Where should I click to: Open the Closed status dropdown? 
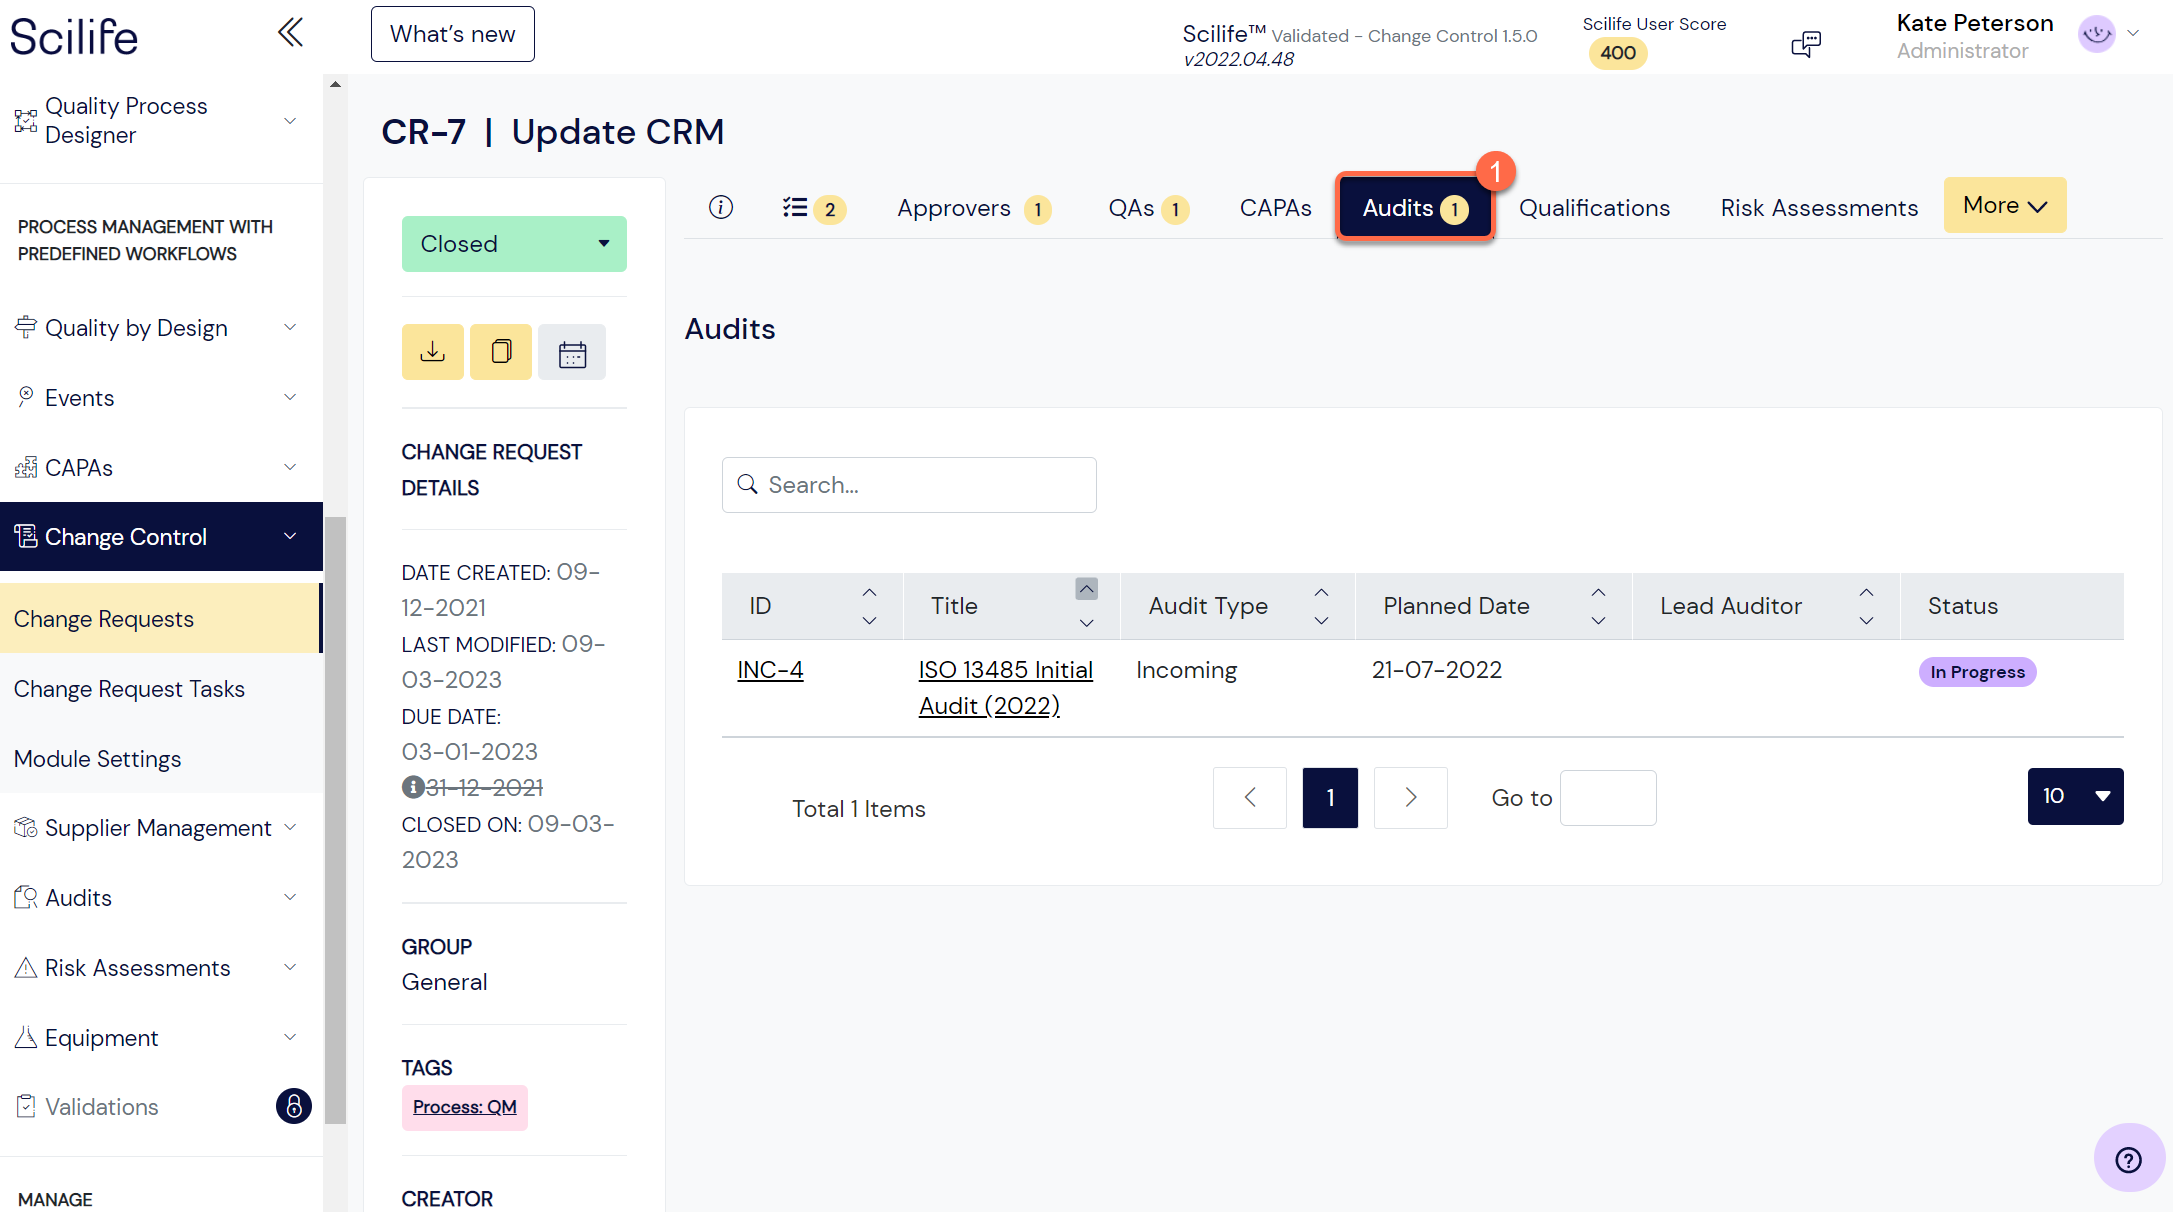point(514,244)
